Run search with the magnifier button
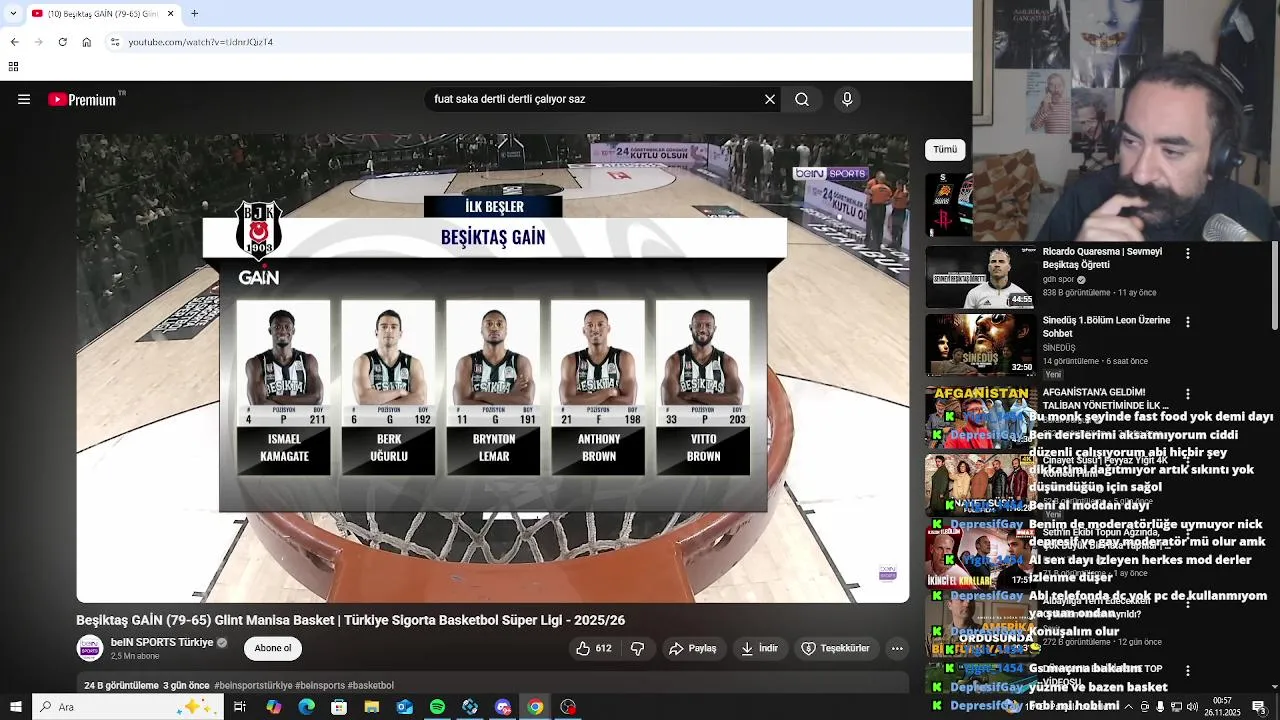Viewport: 1280px width, 720px height. [x=802, y=99]
